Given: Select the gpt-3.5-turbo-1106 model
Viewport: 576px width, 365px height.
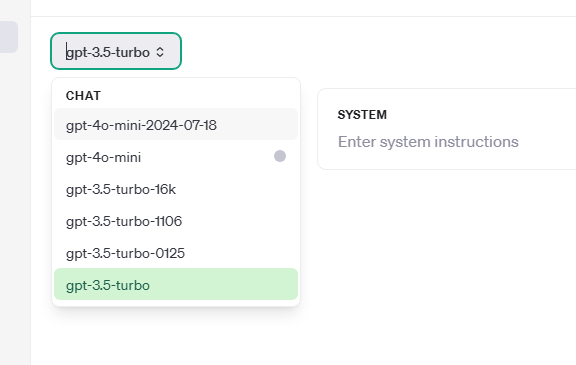Looking at the screenshot, I should coord(176,221).
